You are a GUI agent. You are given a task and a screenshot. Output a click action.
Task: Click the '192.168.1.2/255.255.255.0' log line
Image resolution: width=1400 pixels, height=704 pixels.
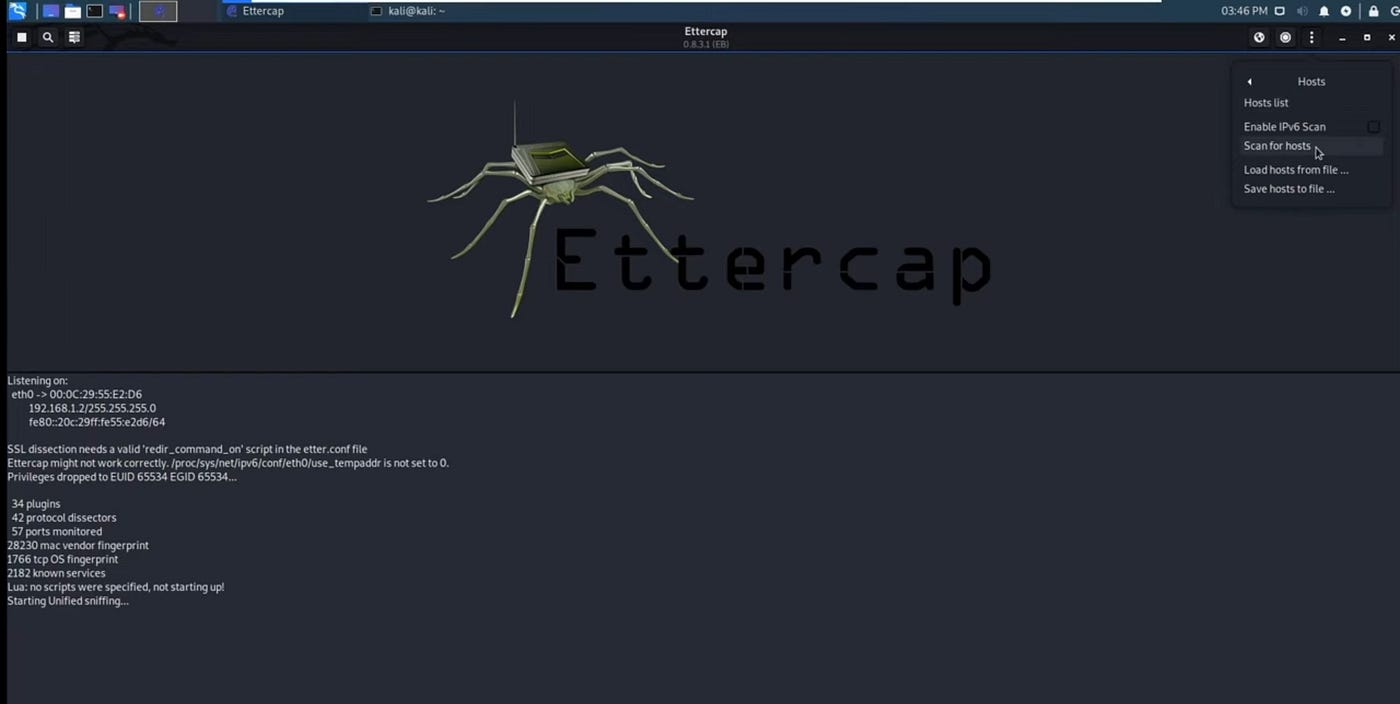pos(92,408)
